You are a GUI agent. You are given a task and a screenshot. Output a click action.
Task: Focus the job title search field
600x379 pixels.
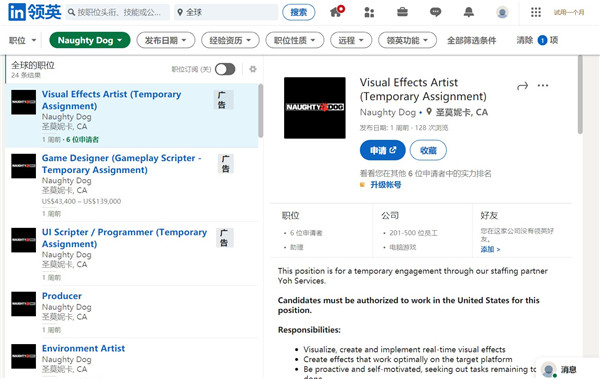pyautogui.click(x=117, y=12)
